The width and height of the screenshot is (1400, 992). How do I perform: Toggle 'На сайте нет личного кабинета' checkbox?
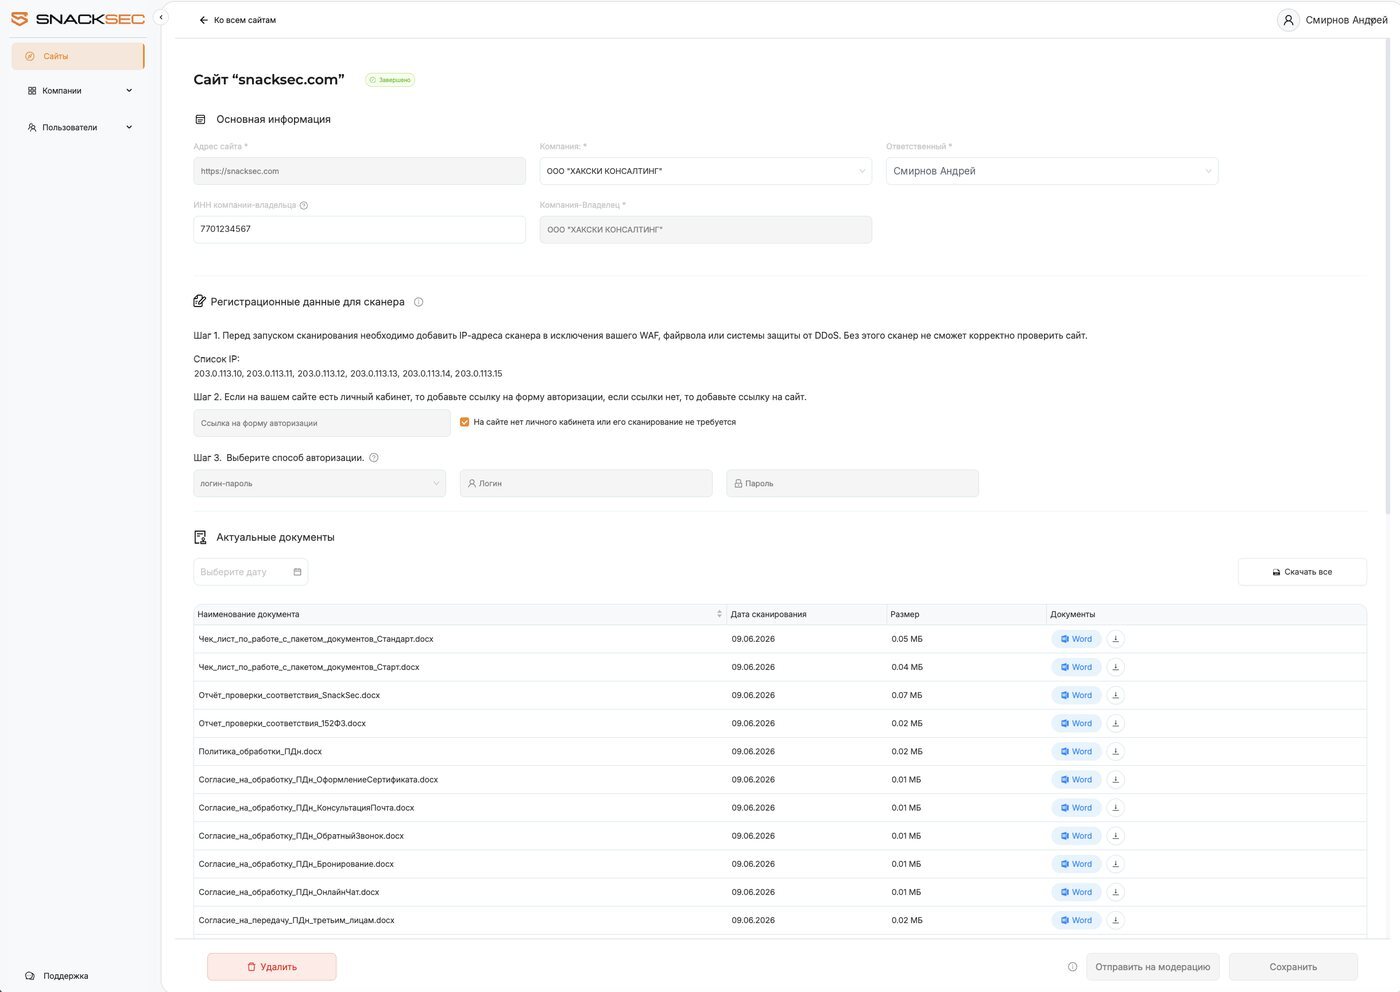pyautogui.click(x=464, y=422)
